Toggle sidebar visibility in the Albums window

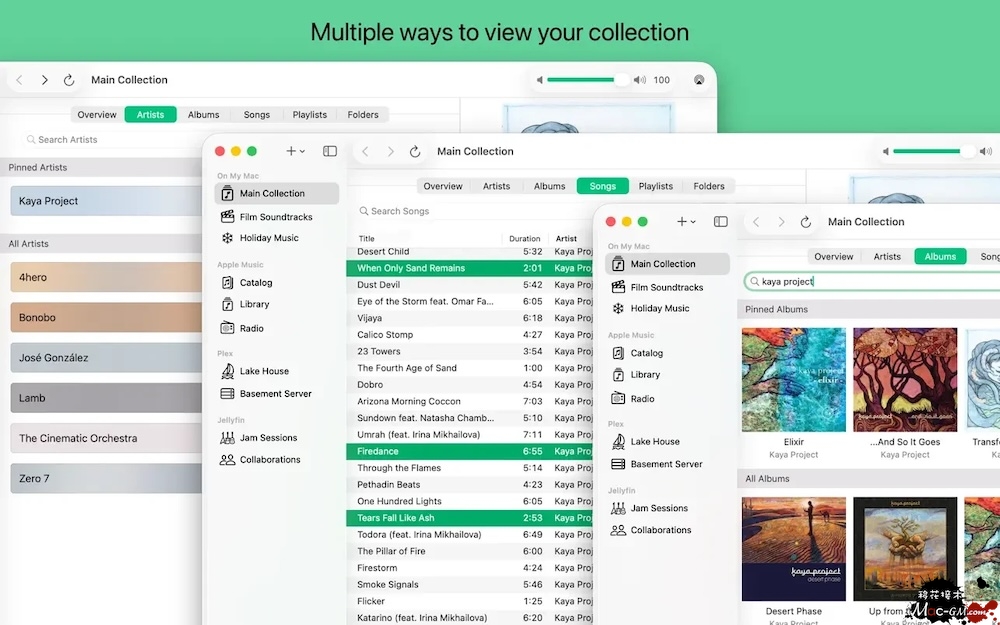(720, 222)
